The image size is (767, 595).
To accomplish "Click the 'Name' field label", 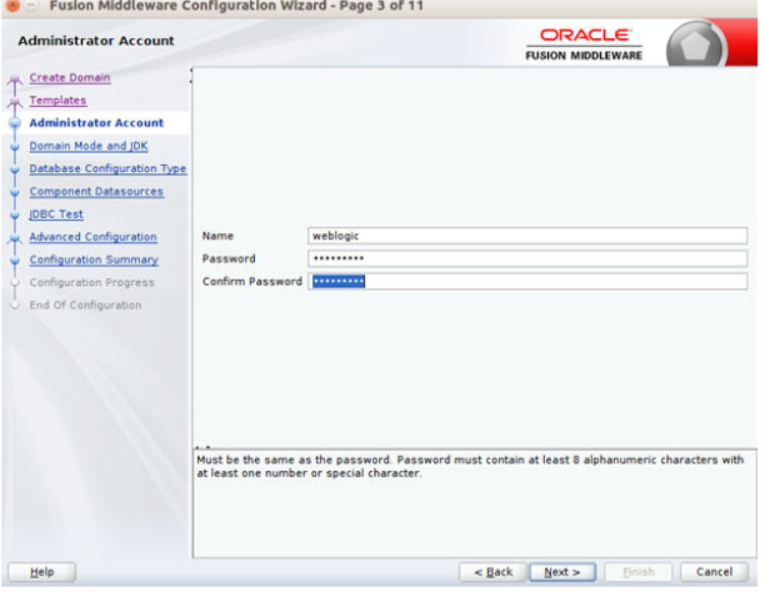I will point(218,236).
